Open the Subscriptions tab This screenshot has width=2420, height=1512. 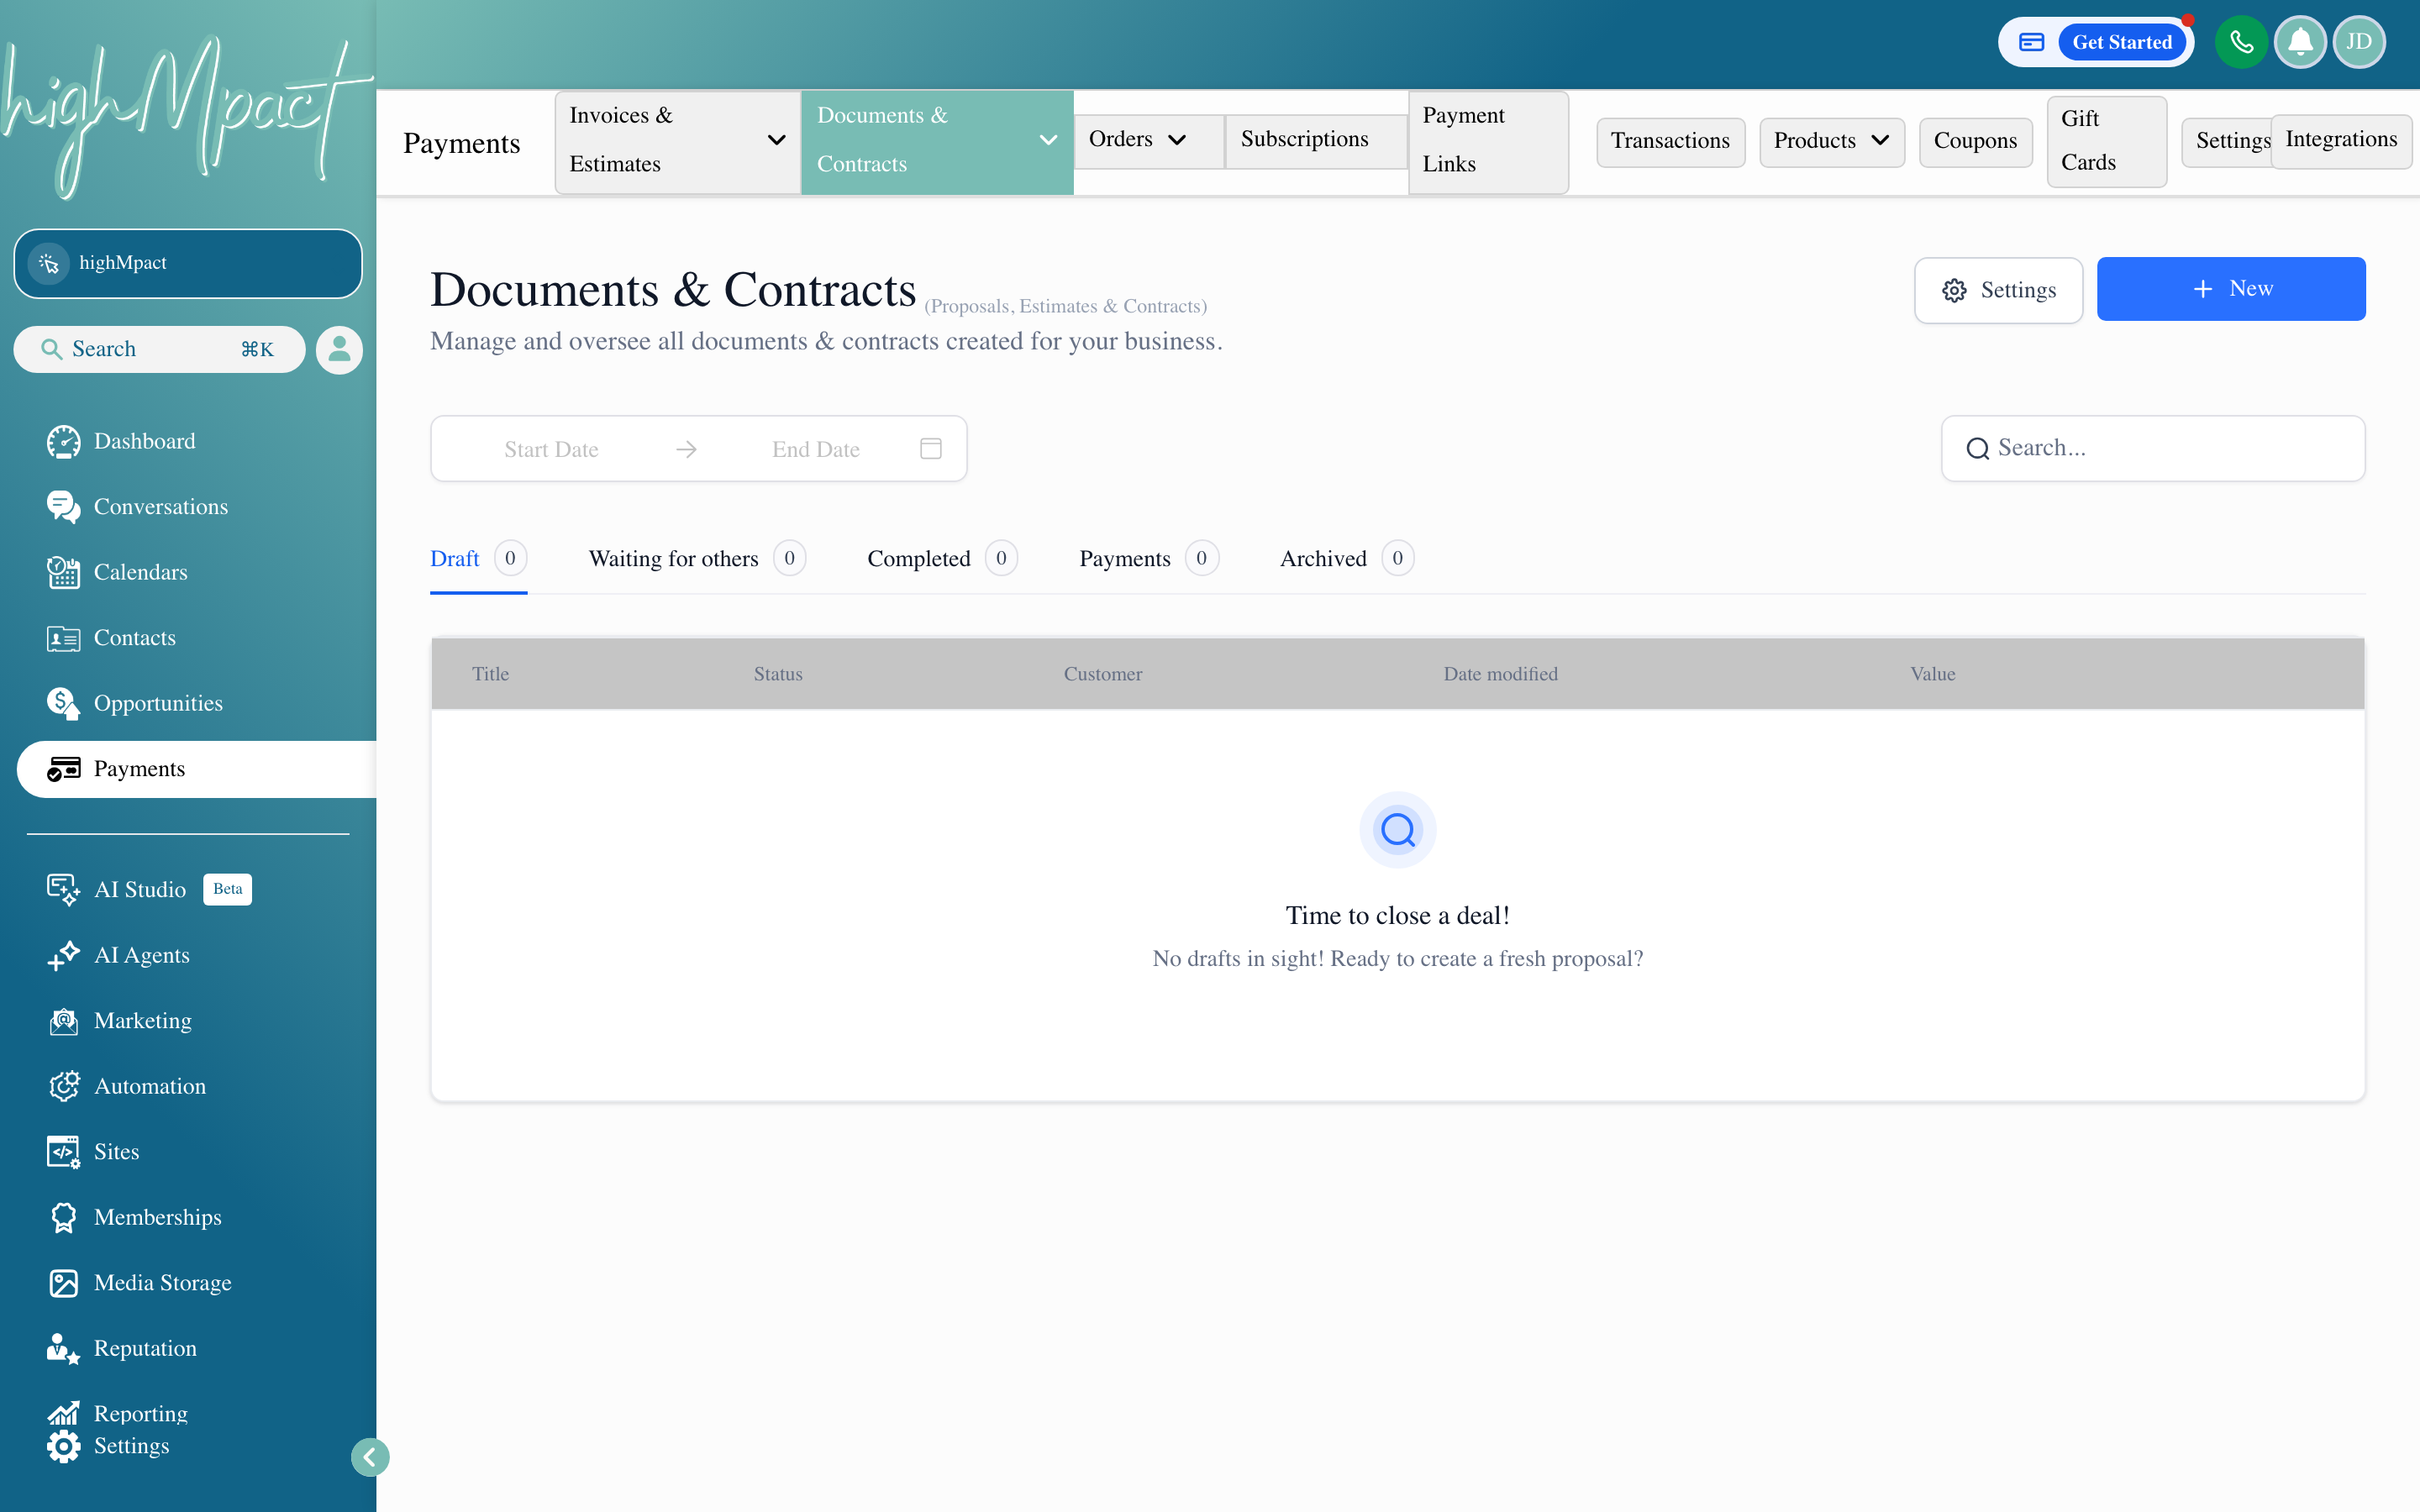(1316, 140)
